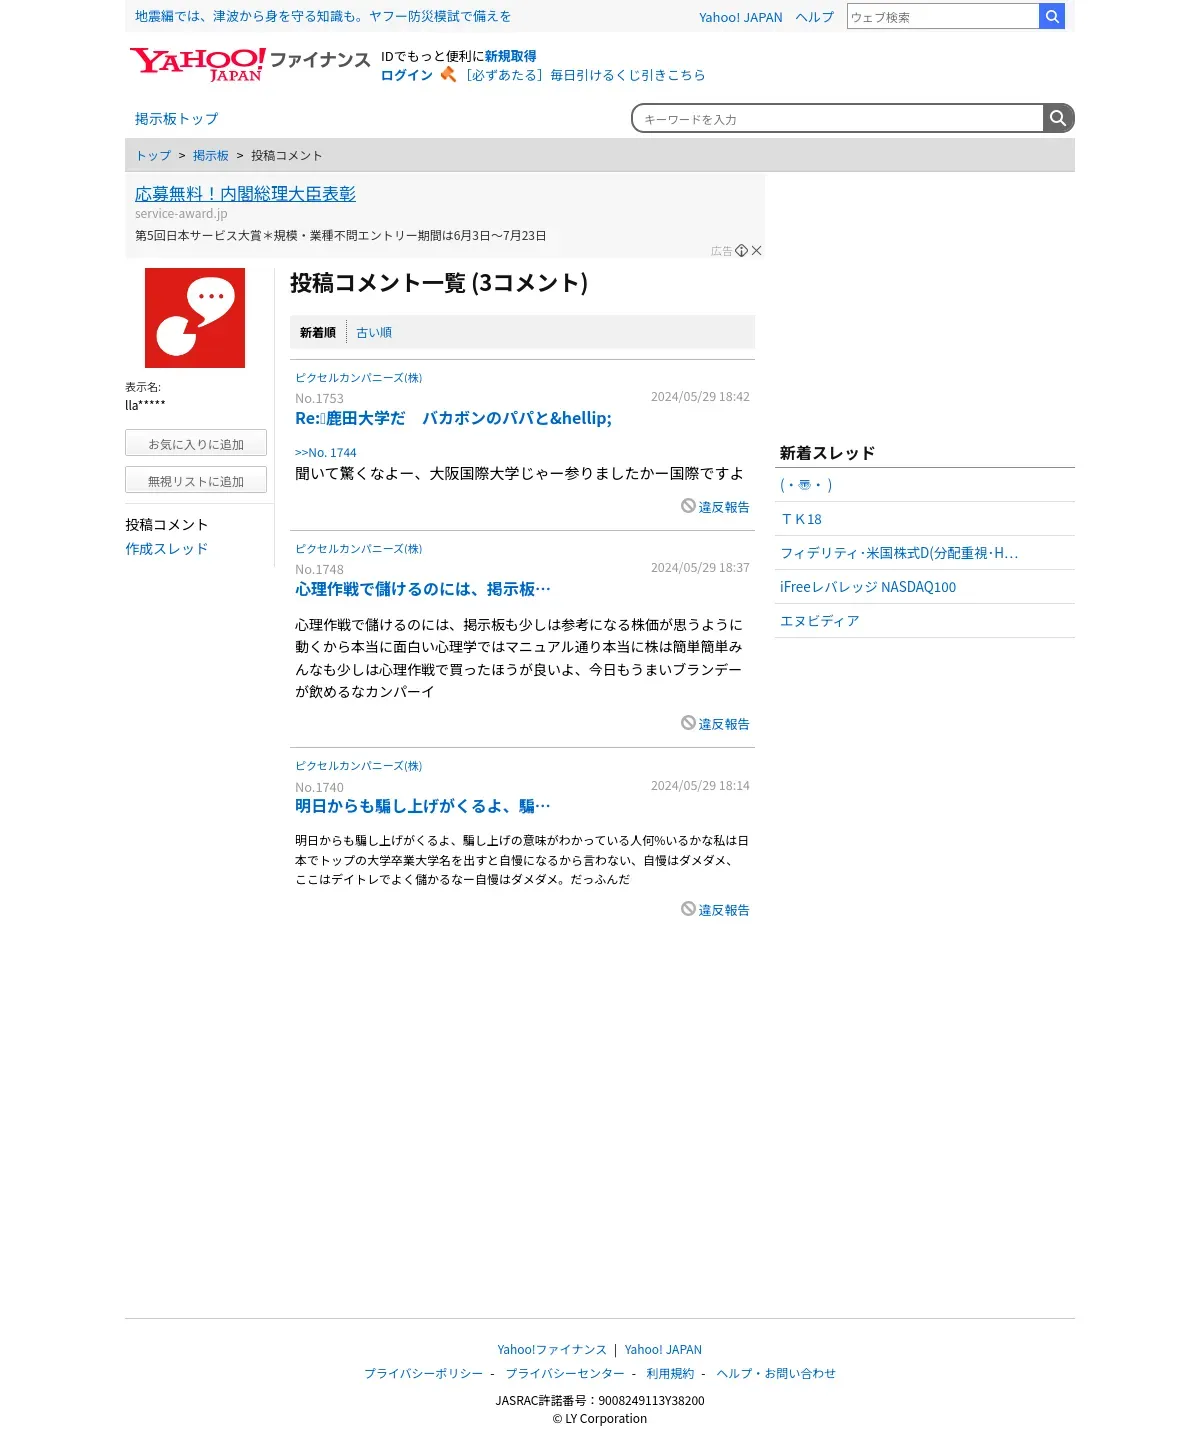Click the ad info icon next to 広告
Viewport: 1200px width, 1451px height.
741,251
